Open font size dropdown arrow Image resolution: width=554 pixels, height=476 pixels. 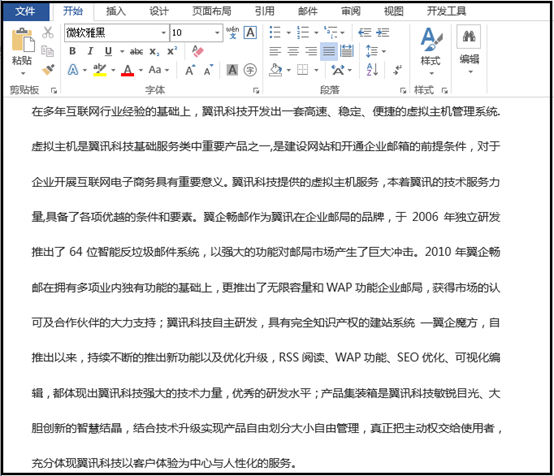point(217,33)
